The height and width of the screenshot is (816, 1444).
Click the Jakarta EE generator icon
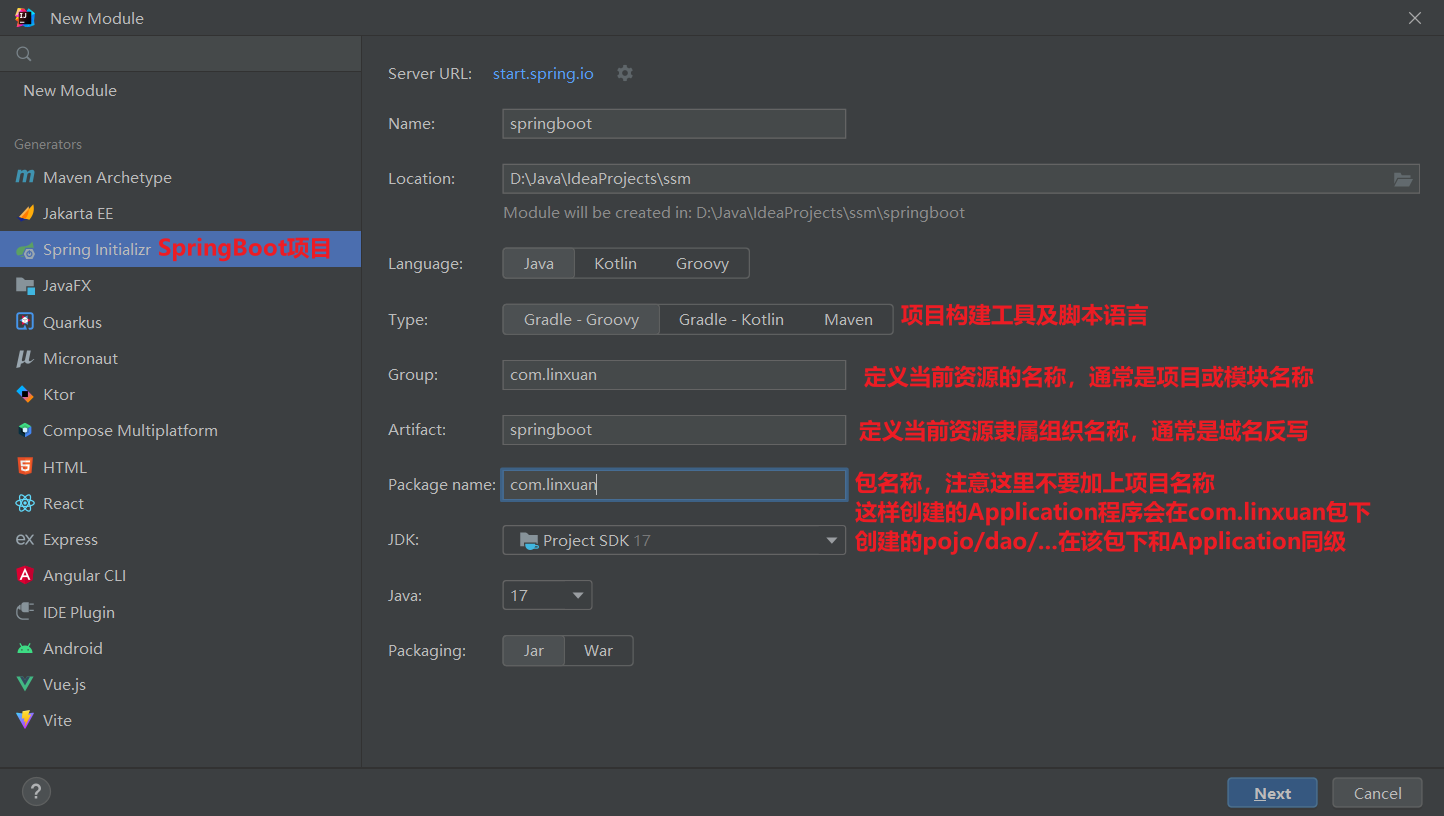click(x=25, y=213)
